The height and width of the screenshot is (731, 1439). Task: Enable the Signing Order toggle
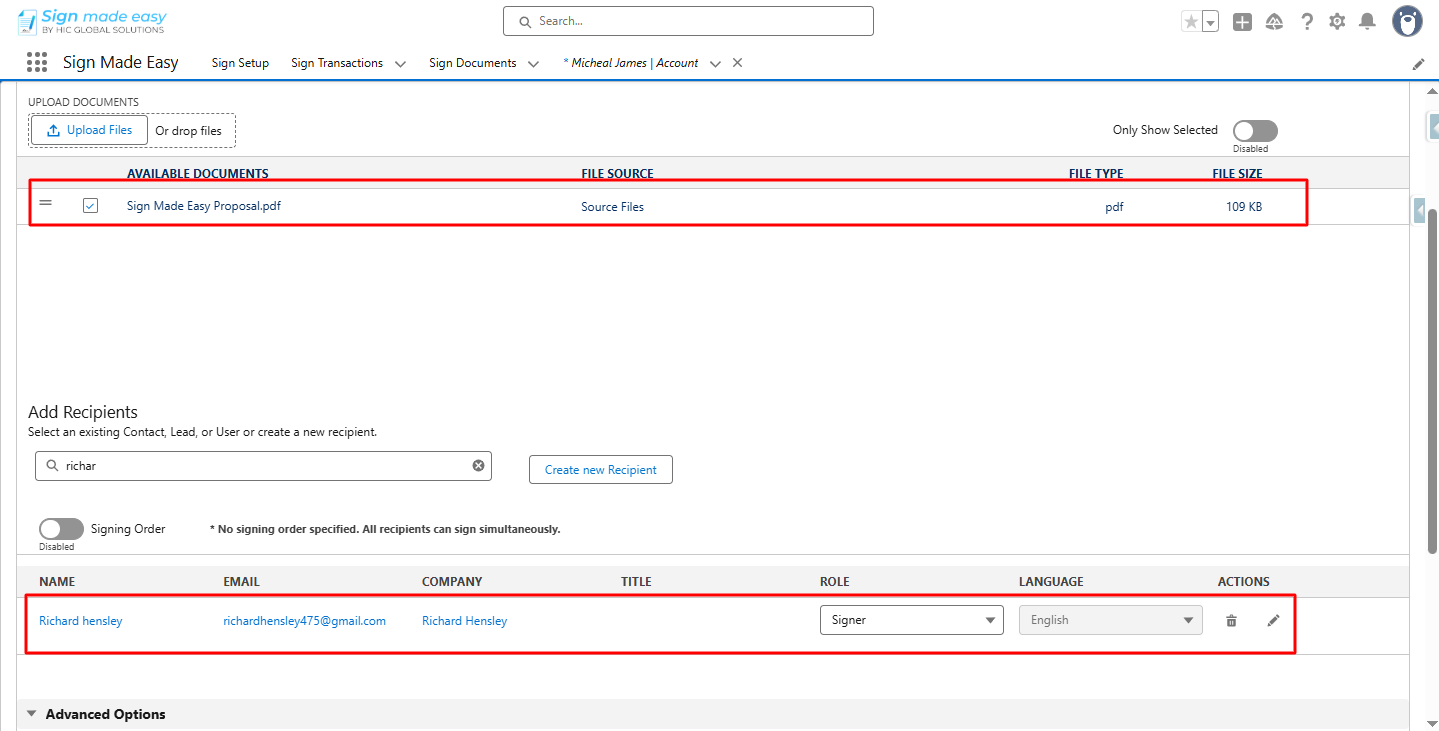pyautogui.click(x=61, y=529)
